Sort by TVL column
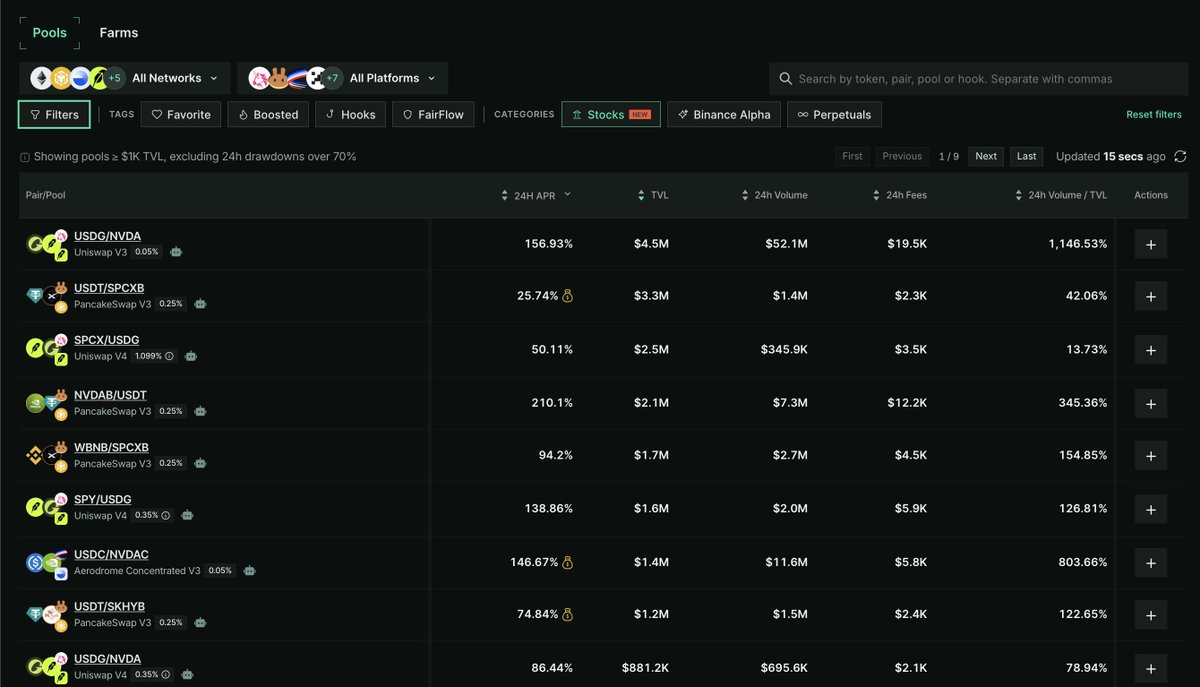Image resolution: width=1200 pixels, height=687 pixels. point(652,196)
